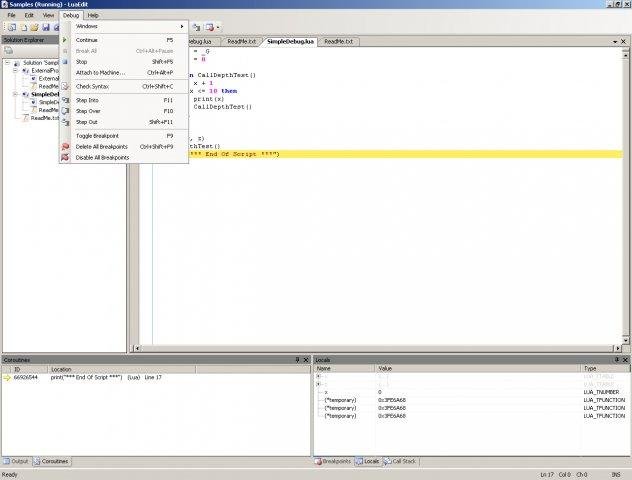The image size is (632, 480).
Task: Click the New File toolbar icon
Action: point(24,27)
